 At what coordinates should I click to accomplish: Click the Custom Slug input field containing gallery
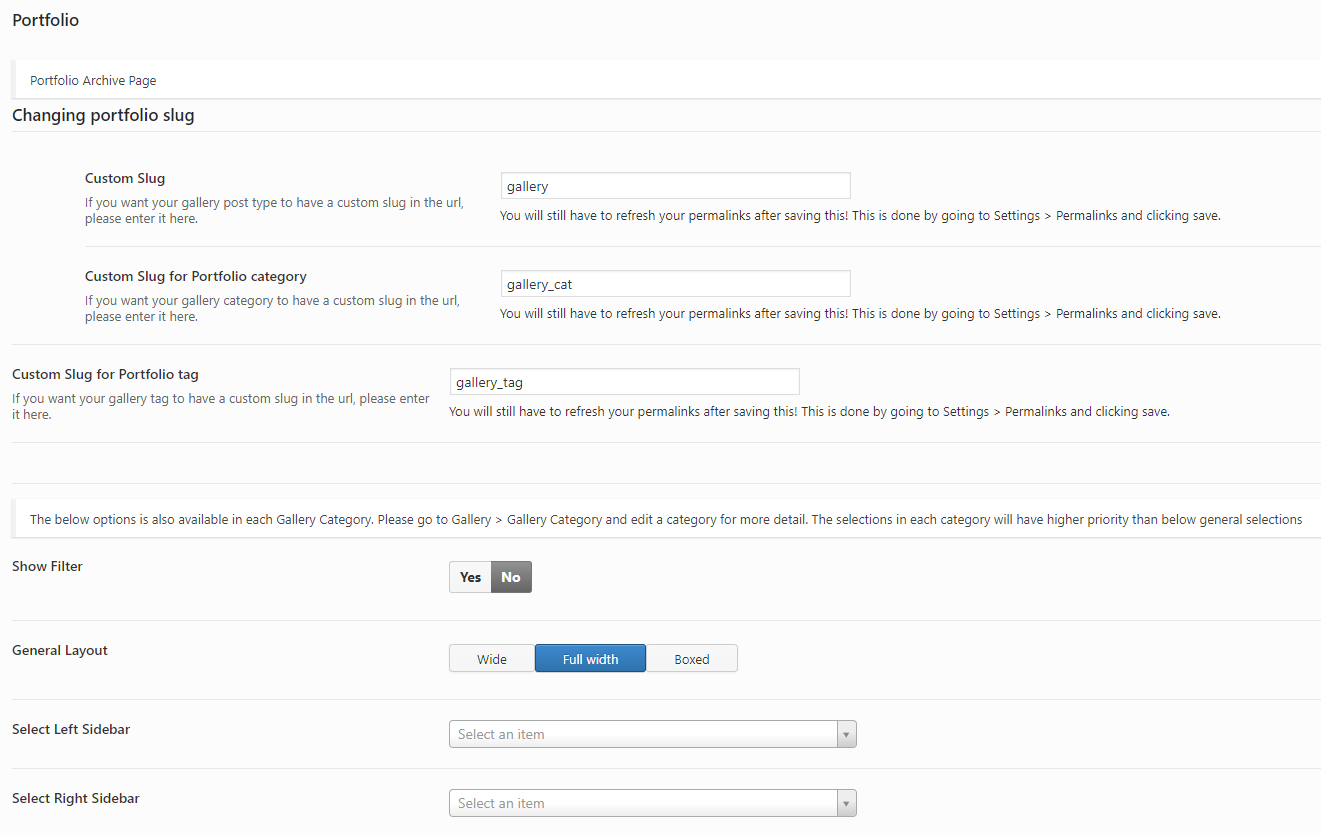pos(675,186)
